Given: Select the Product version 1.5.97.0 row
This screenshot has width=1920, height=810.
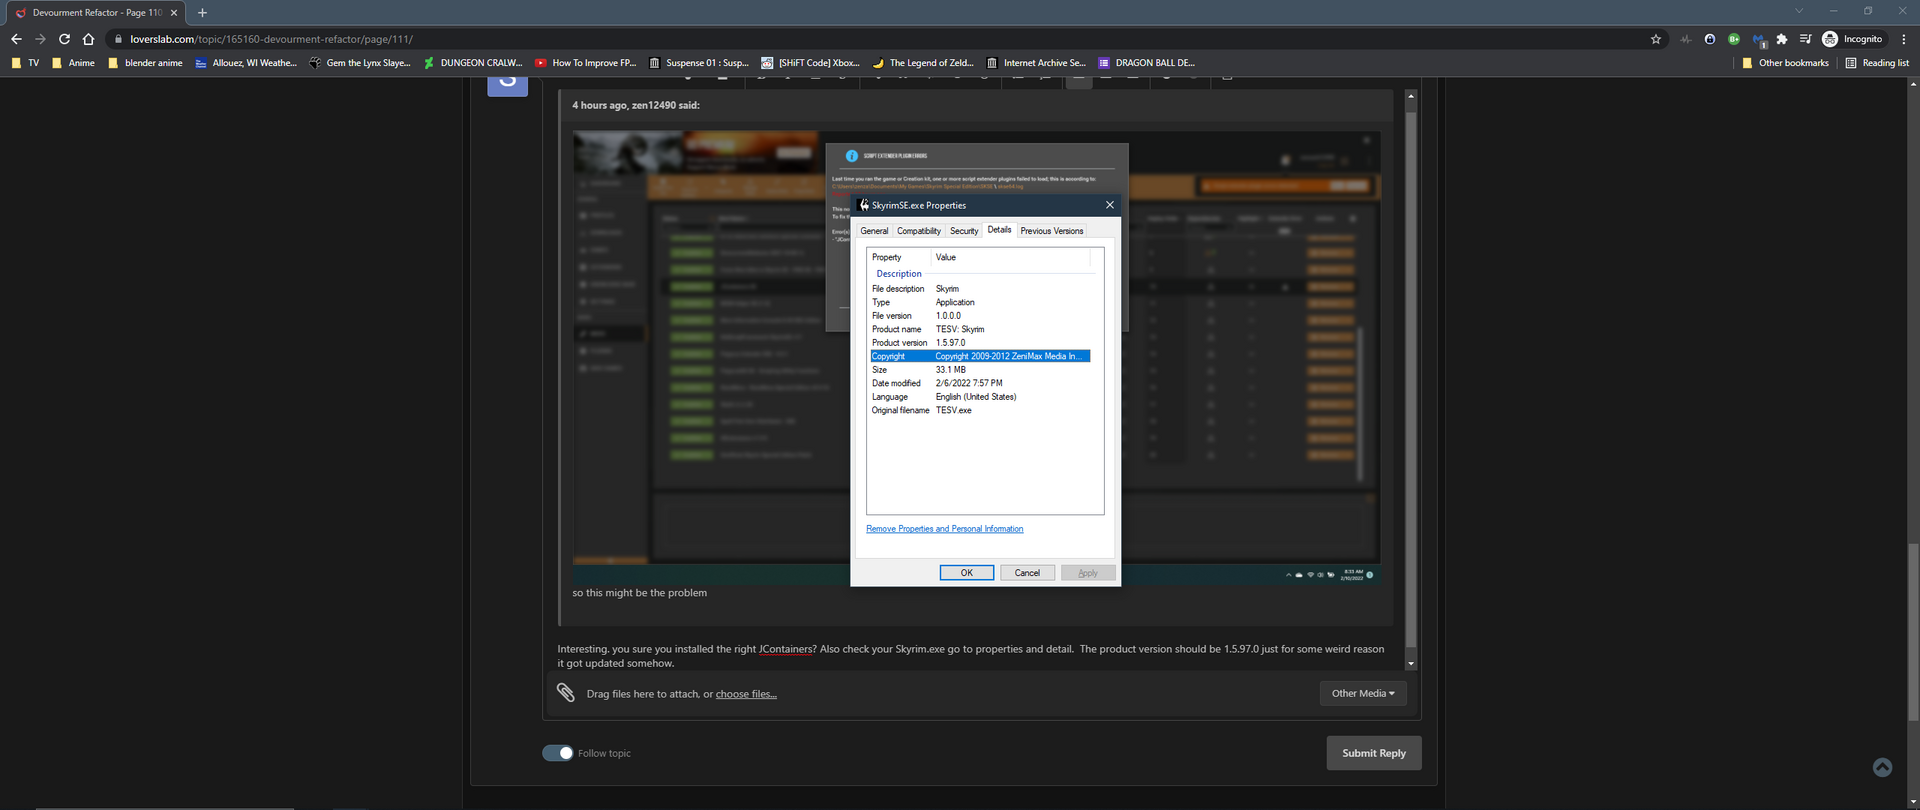Looking at the screenshot, I should tap(980, 343).
